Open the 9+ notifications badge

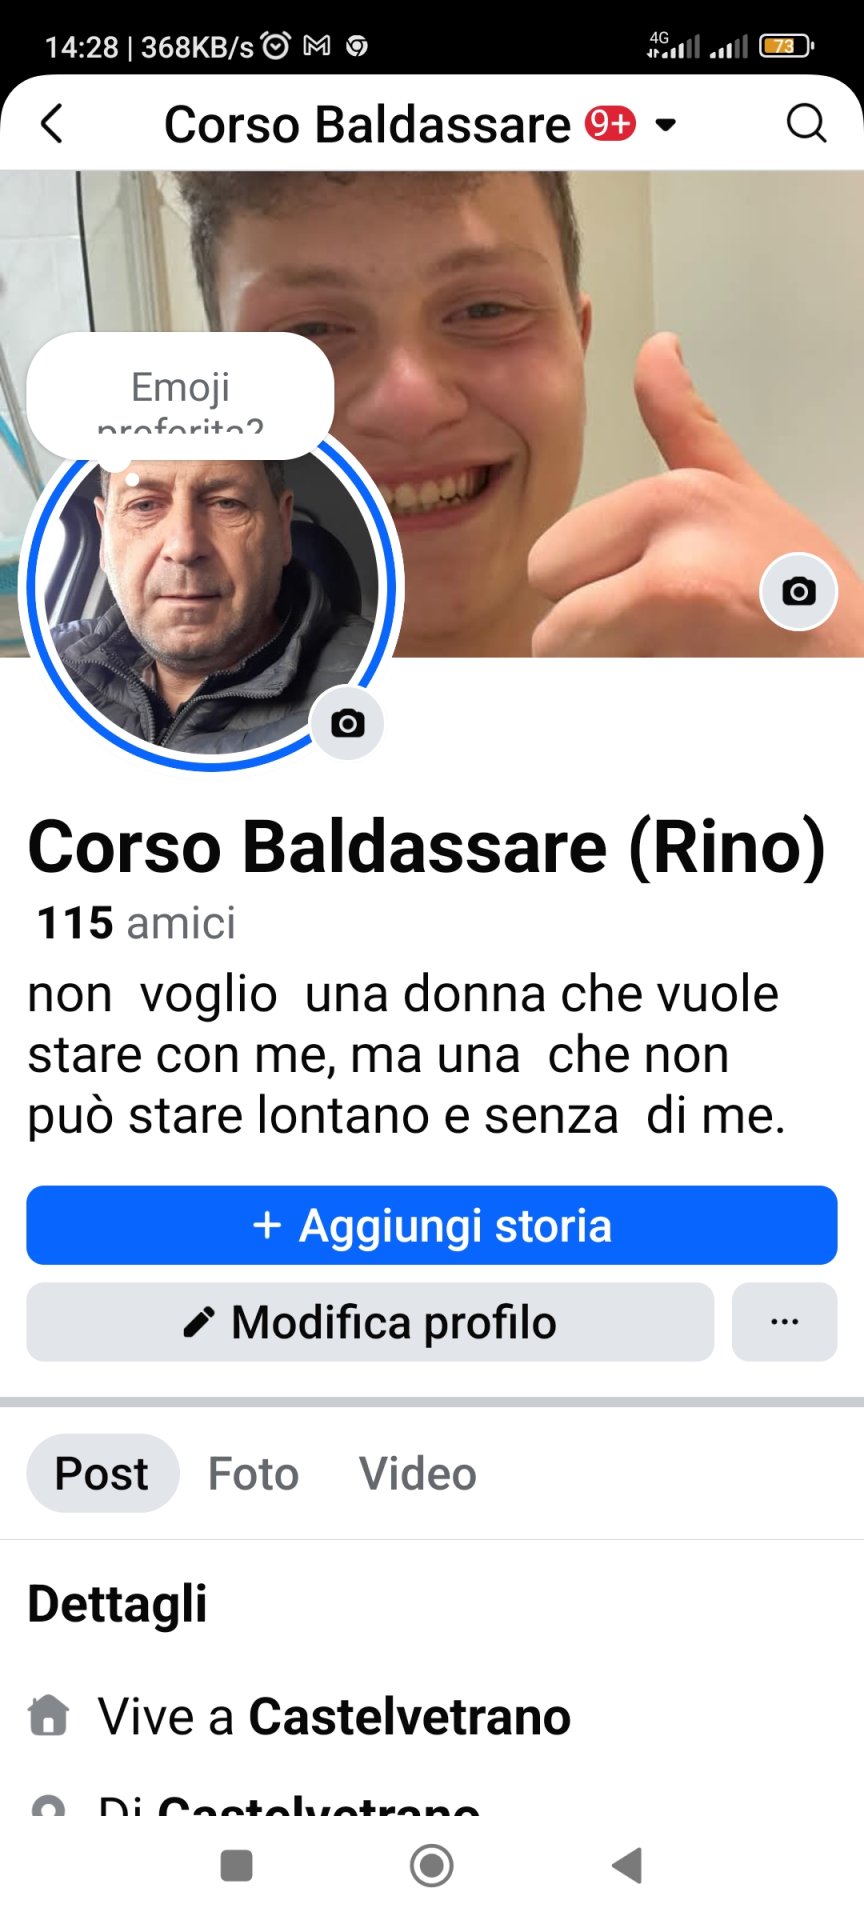(x=610, y=123)
